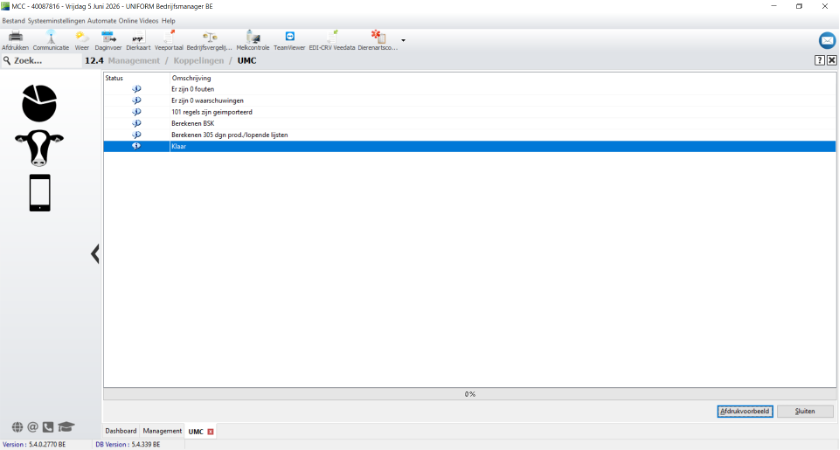Click the 0% progress bar
This screenshot has width=840, height=450.
point(470,394)
